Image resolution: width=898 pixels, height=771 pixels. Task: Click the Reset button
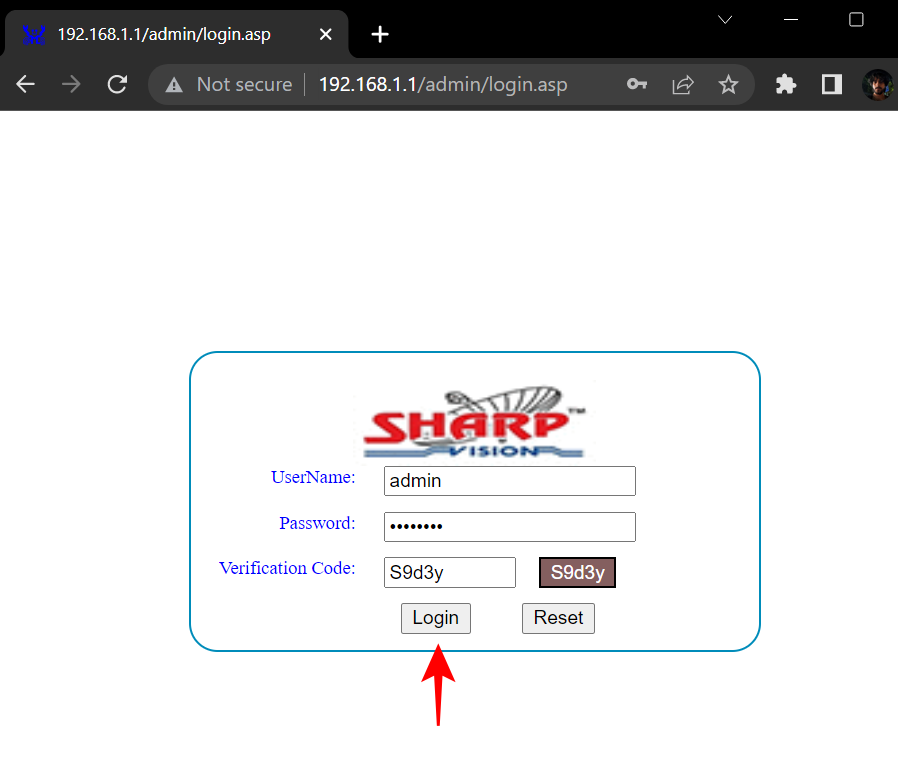(x=558, y=618)
